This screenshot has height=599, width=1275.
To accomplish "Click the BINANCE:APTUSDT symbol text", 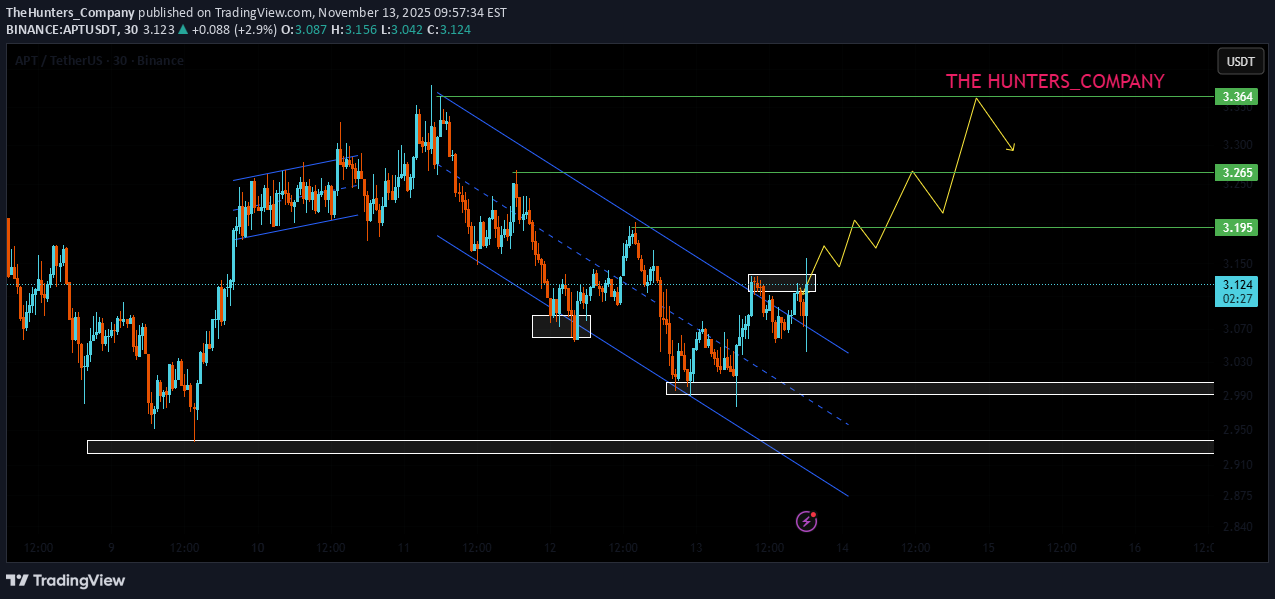I will [x=59, y=30].
